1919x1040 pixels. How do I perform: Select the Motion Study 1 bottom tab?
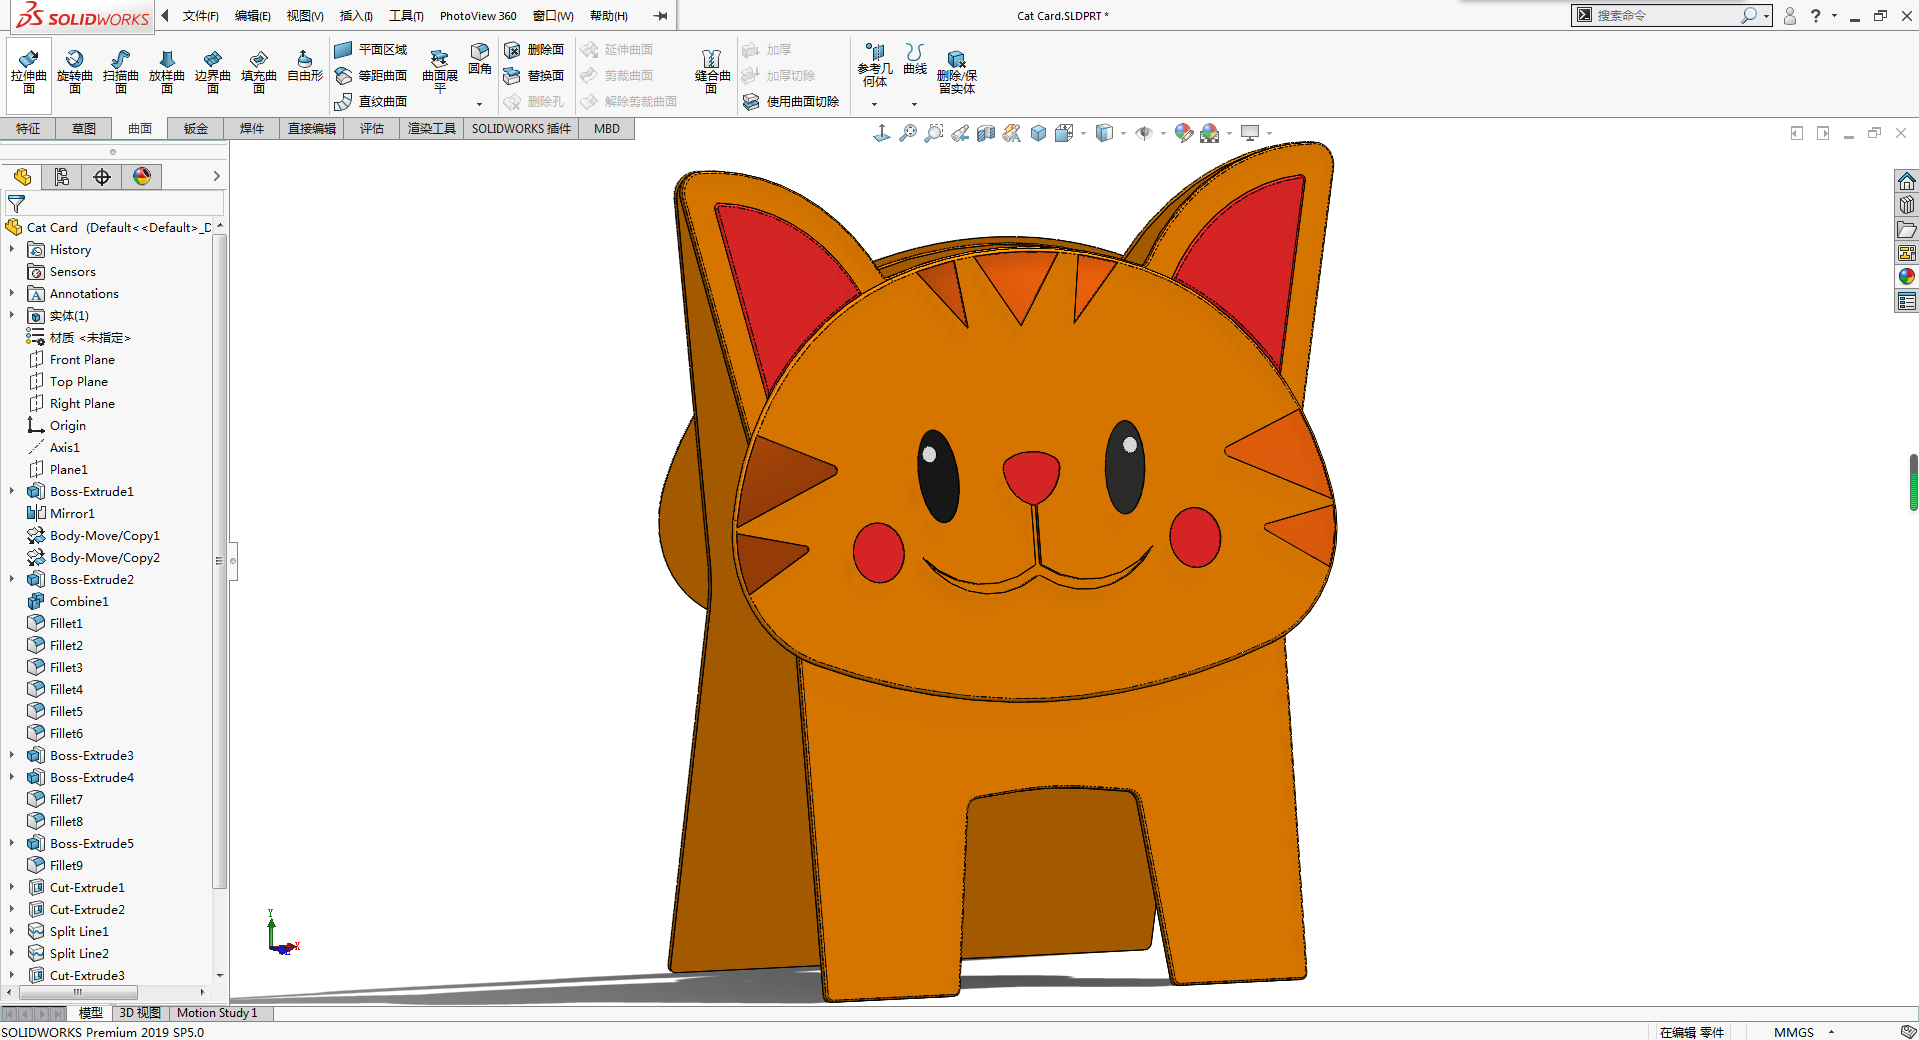click(217, 1013)
